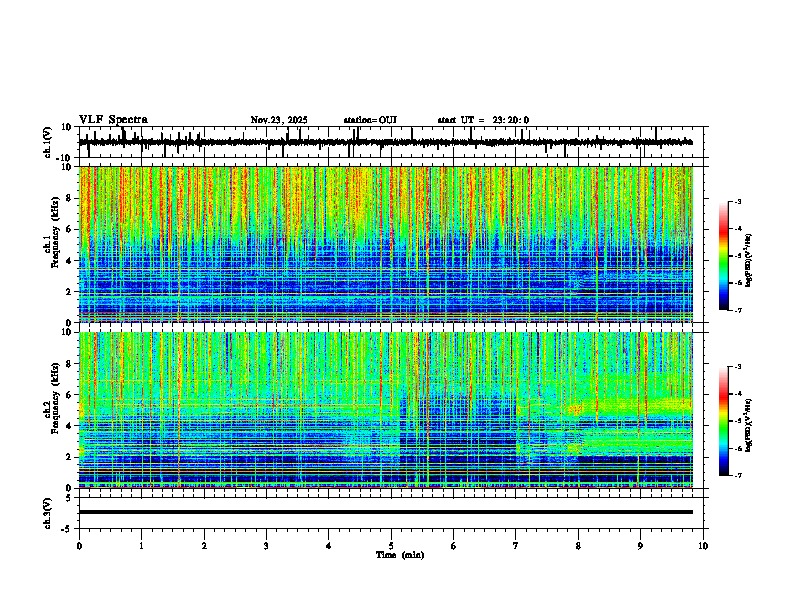The width and height of the screenshot is (792, 612).
Task: Click the "ch.3(V)" axis label
Action: (x=48, y=513)
